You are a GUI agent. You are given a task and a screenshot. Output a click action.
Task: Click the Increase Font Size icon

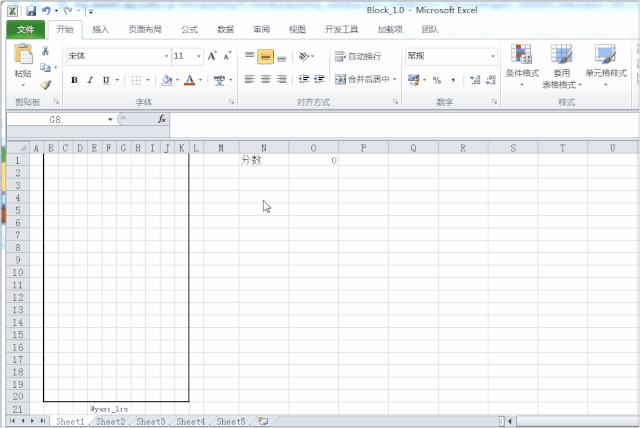tap(213, 56)
